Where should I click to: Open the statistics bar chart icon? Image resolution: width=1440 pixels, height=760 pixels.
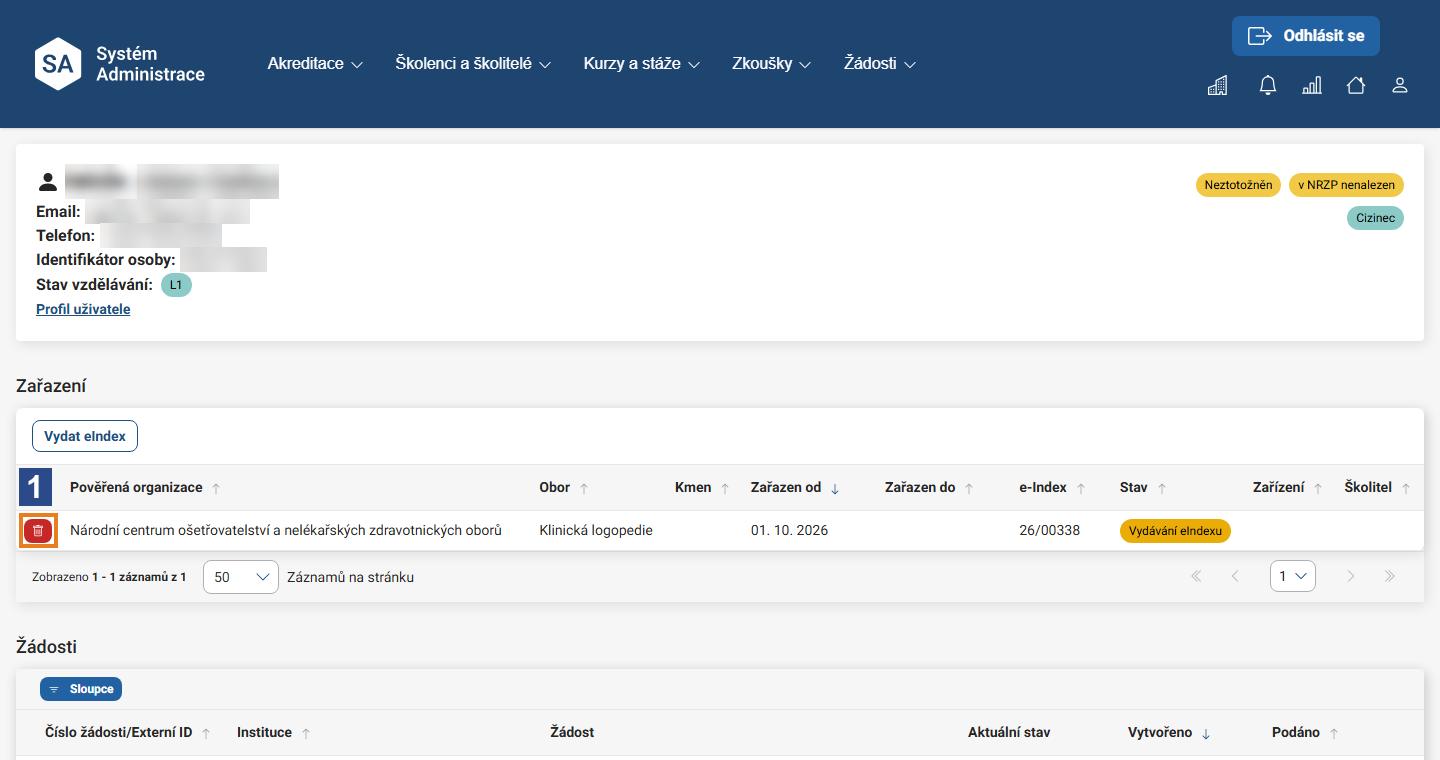pyautogui.click(x=1312, y=86)
